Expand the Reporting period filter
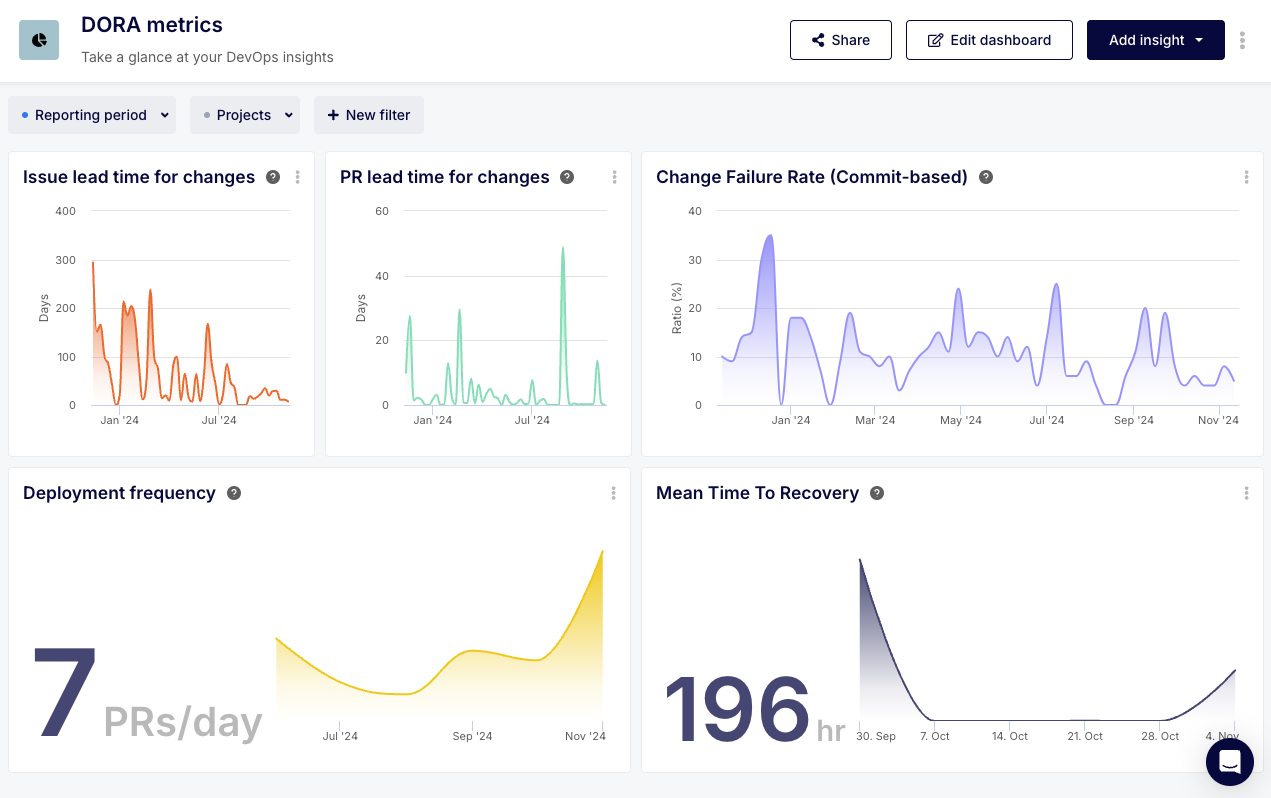Screen dimensions: 1271x798 [92, 115]
